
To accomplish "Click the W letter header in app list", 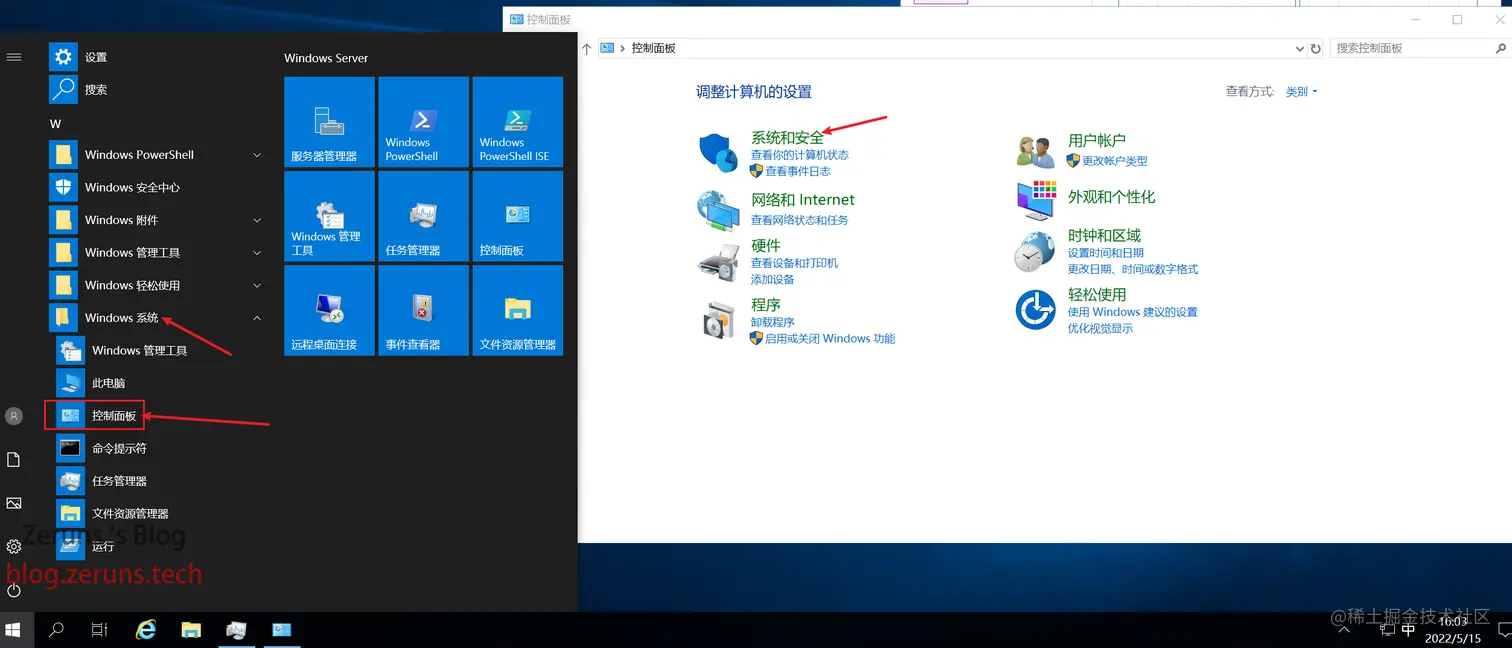I will [x=56, y=124].
